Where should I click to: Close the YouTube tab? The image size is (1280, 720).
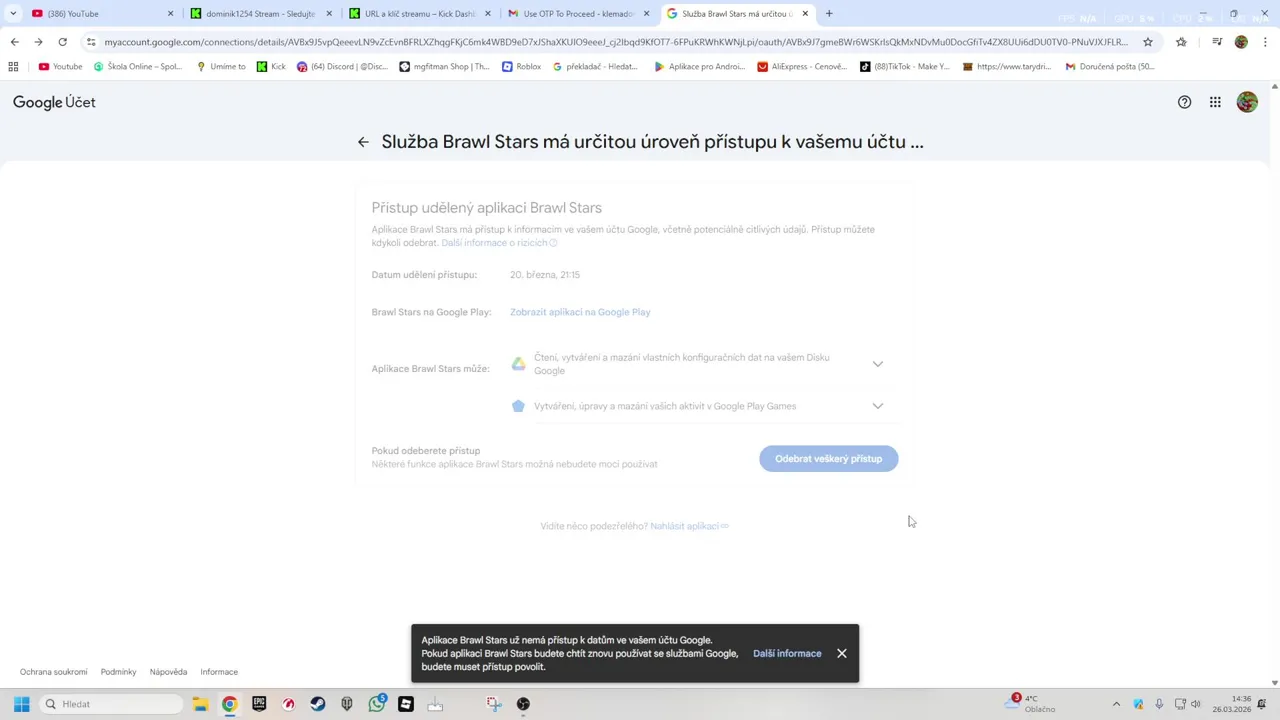click(x=170, y=14)
